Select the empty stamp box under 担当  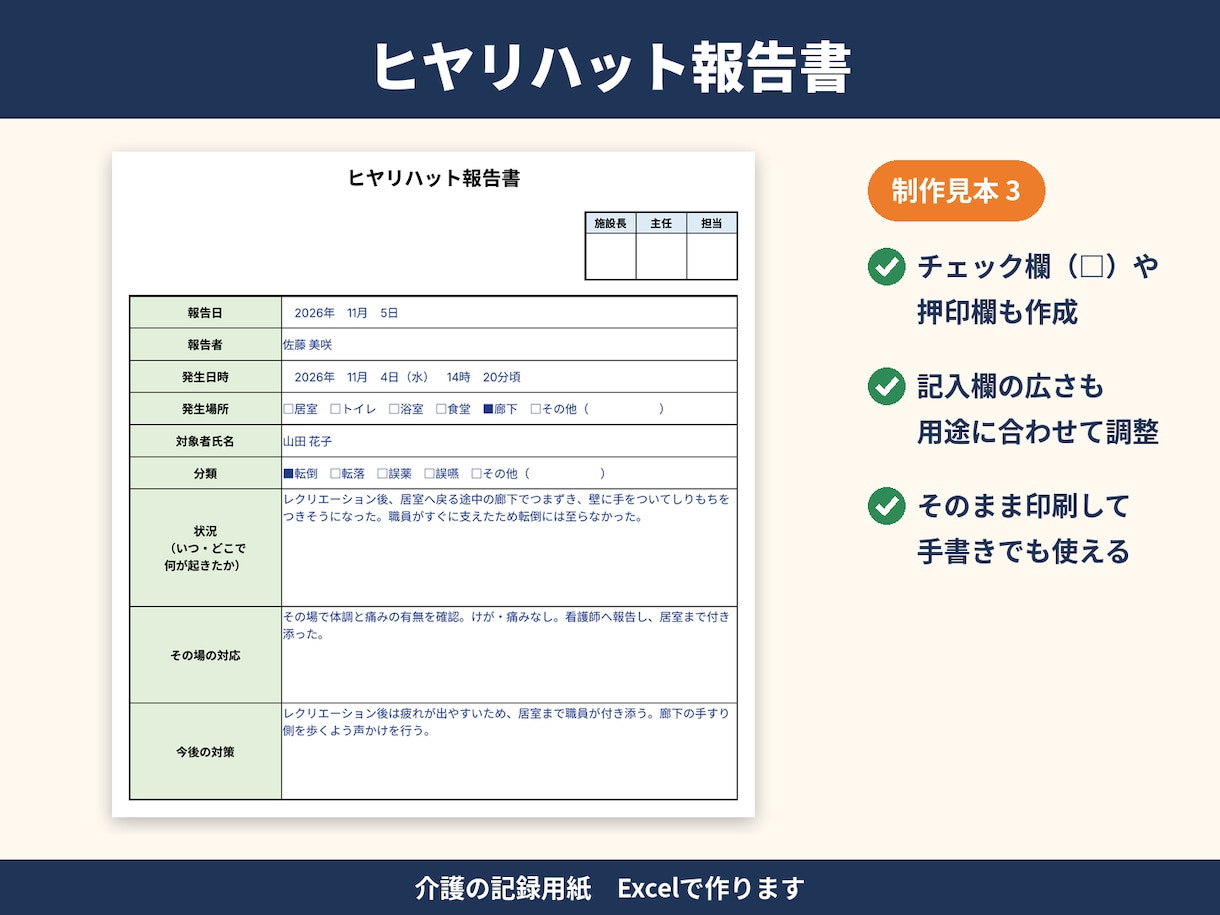point(712,257)
